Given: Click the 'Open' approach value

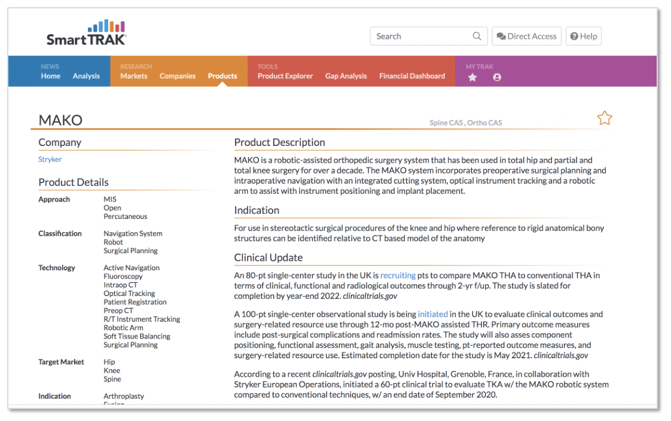Looking at the screenshot, I should 112,208.
